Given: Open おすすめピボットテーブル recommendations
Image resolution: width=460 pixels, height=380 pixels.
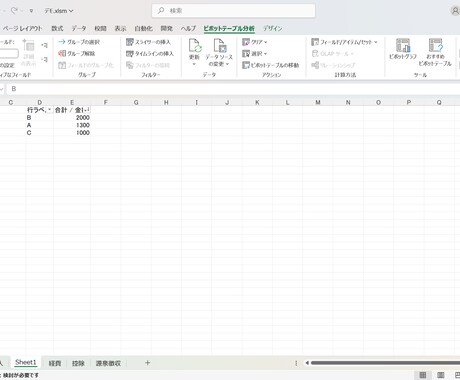Looking at the screenshot, I should [x=435, y=52].
